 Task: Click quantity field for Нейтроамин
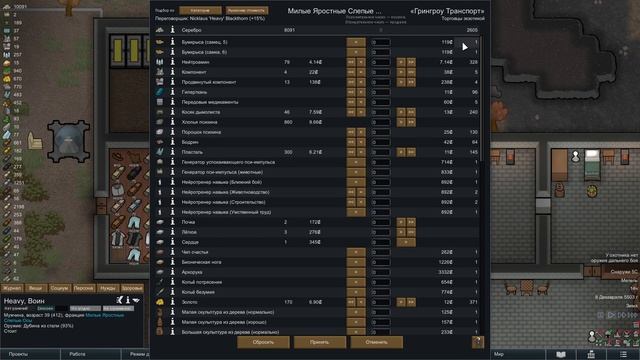click(x=380, y=62)
